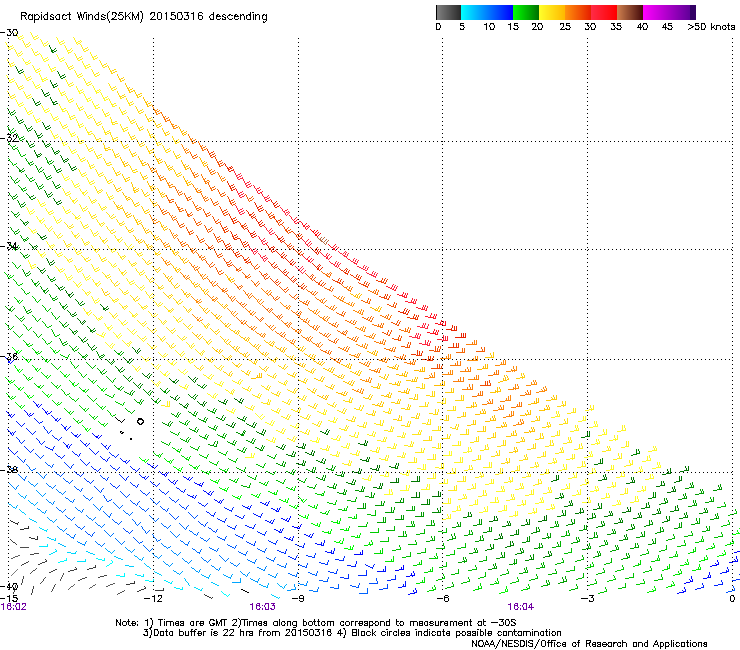Click the 0 longitude axis label

click(x=732, y=599)
